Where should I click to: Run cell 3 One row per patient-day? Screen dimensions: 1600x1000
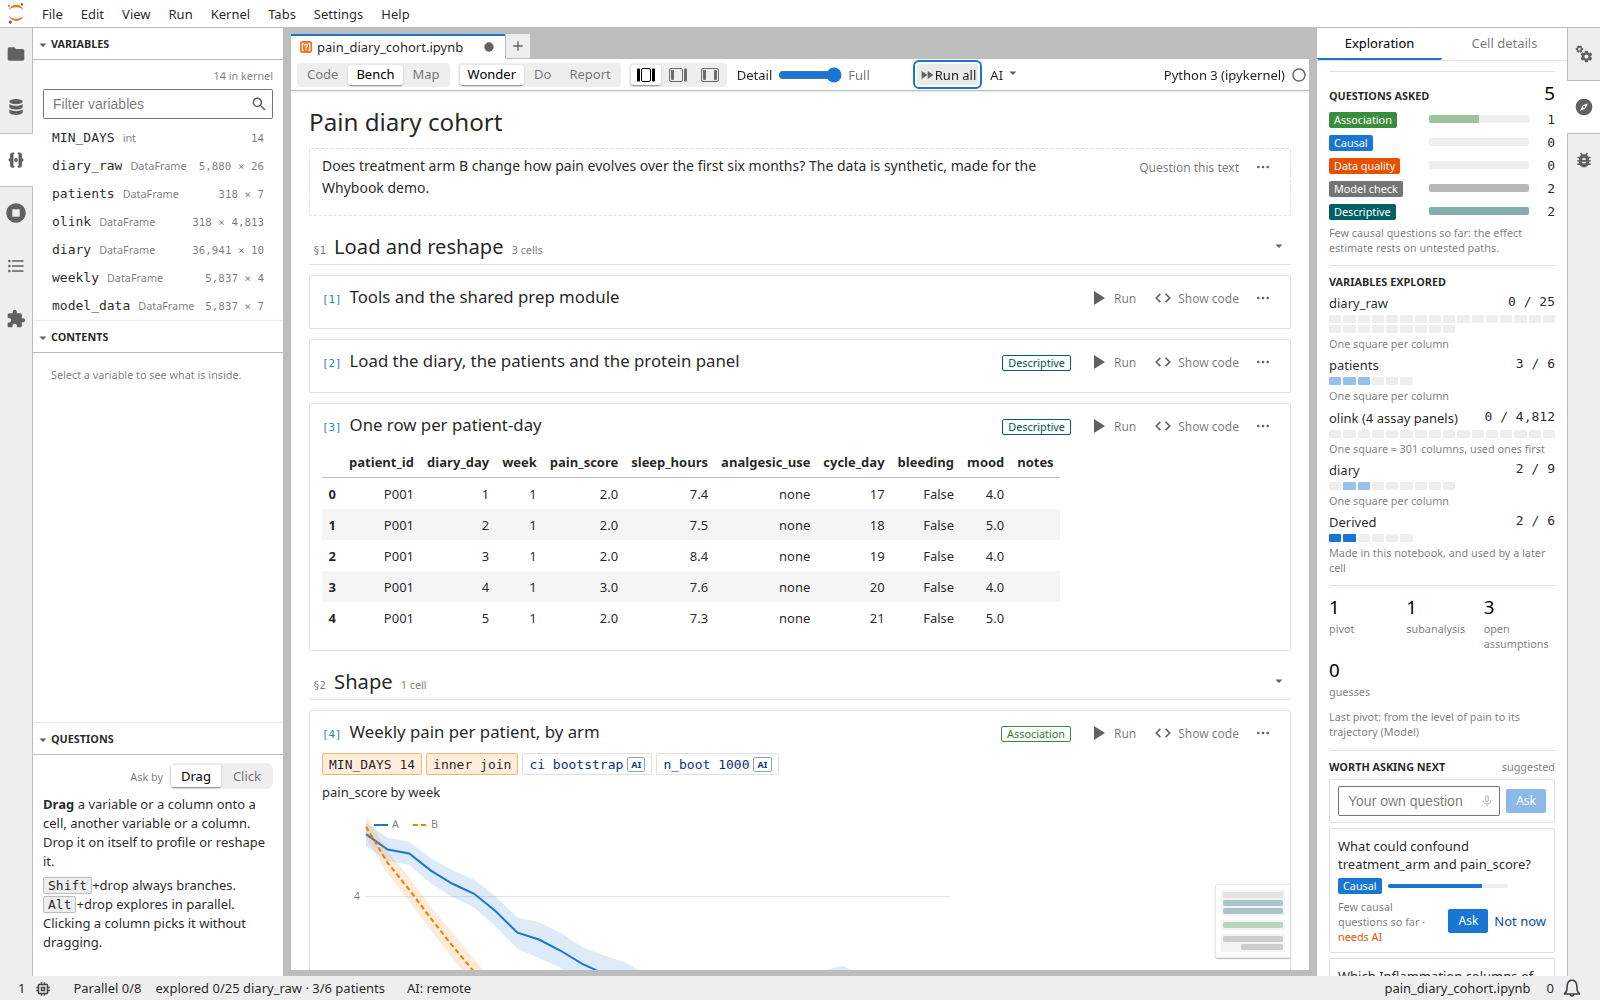[1114, 426]
